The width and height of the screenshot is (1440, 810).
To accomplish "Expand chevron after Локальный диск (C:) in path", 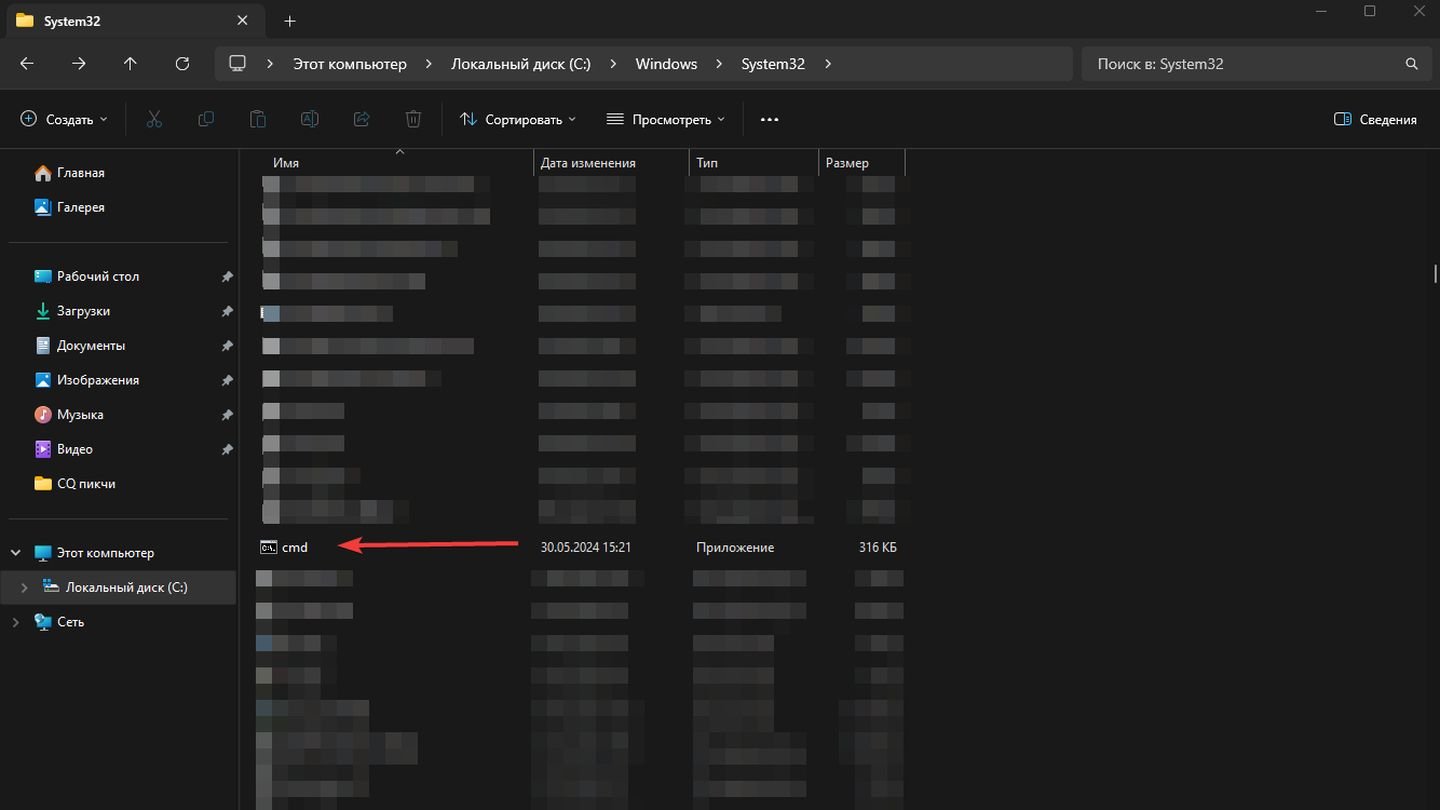I will click(613, 63).
